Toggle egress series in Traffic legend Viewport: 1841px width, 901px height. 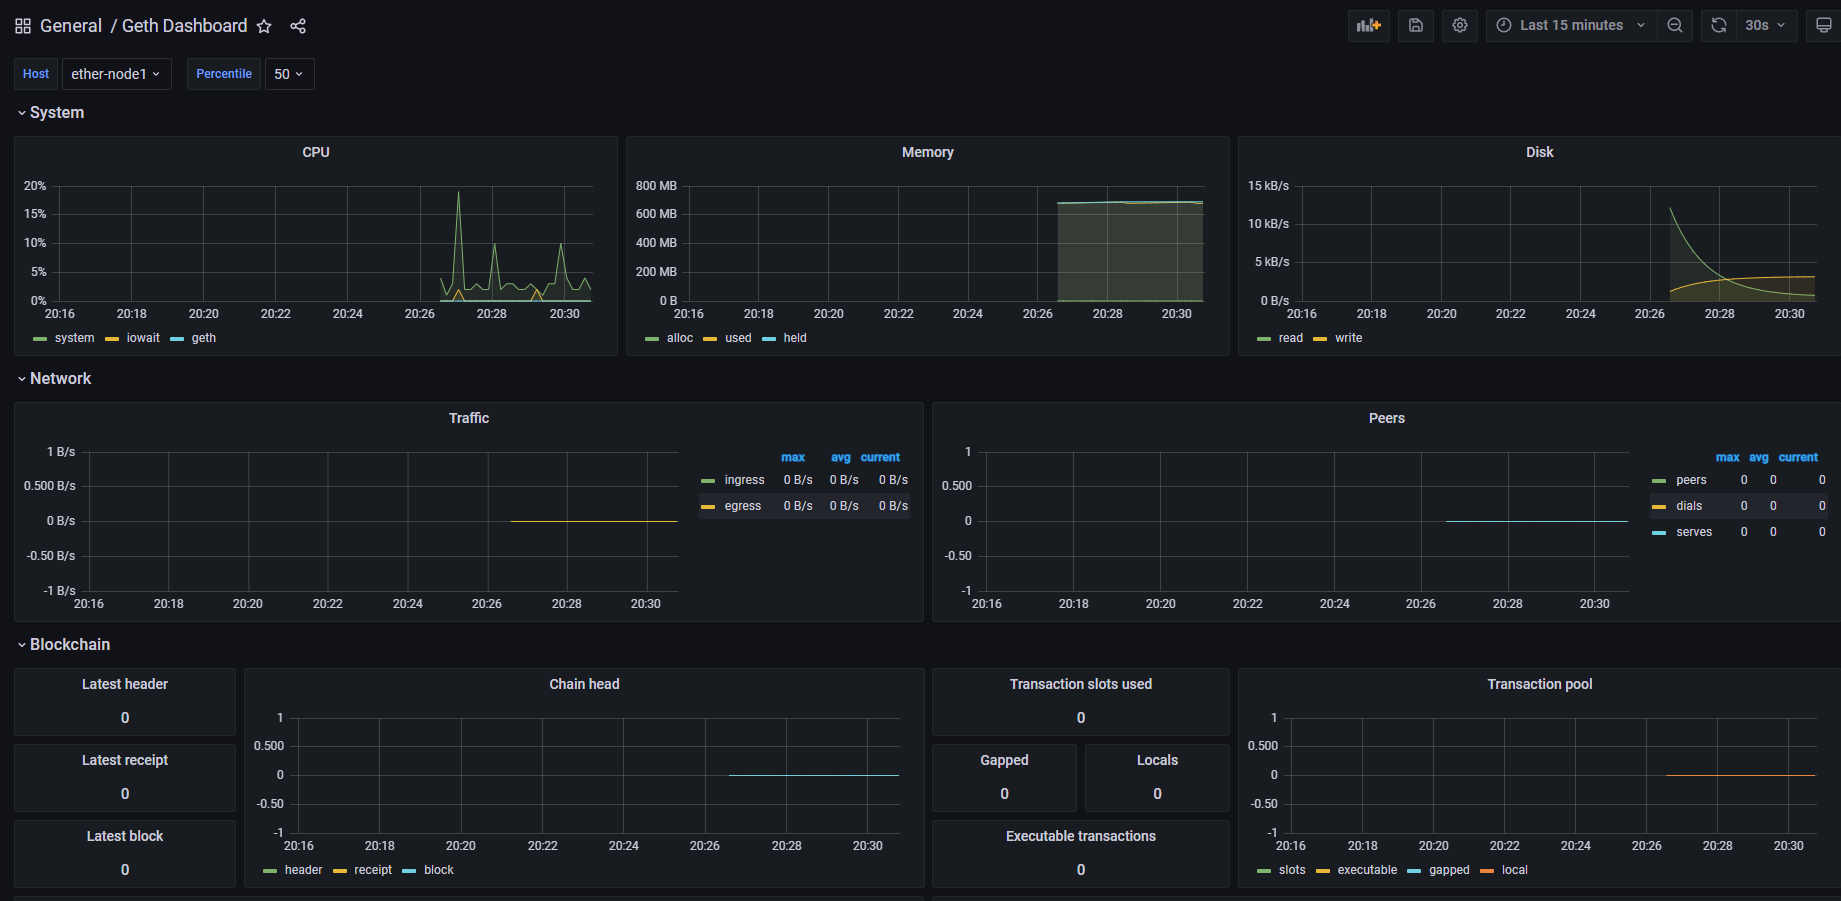743,506
